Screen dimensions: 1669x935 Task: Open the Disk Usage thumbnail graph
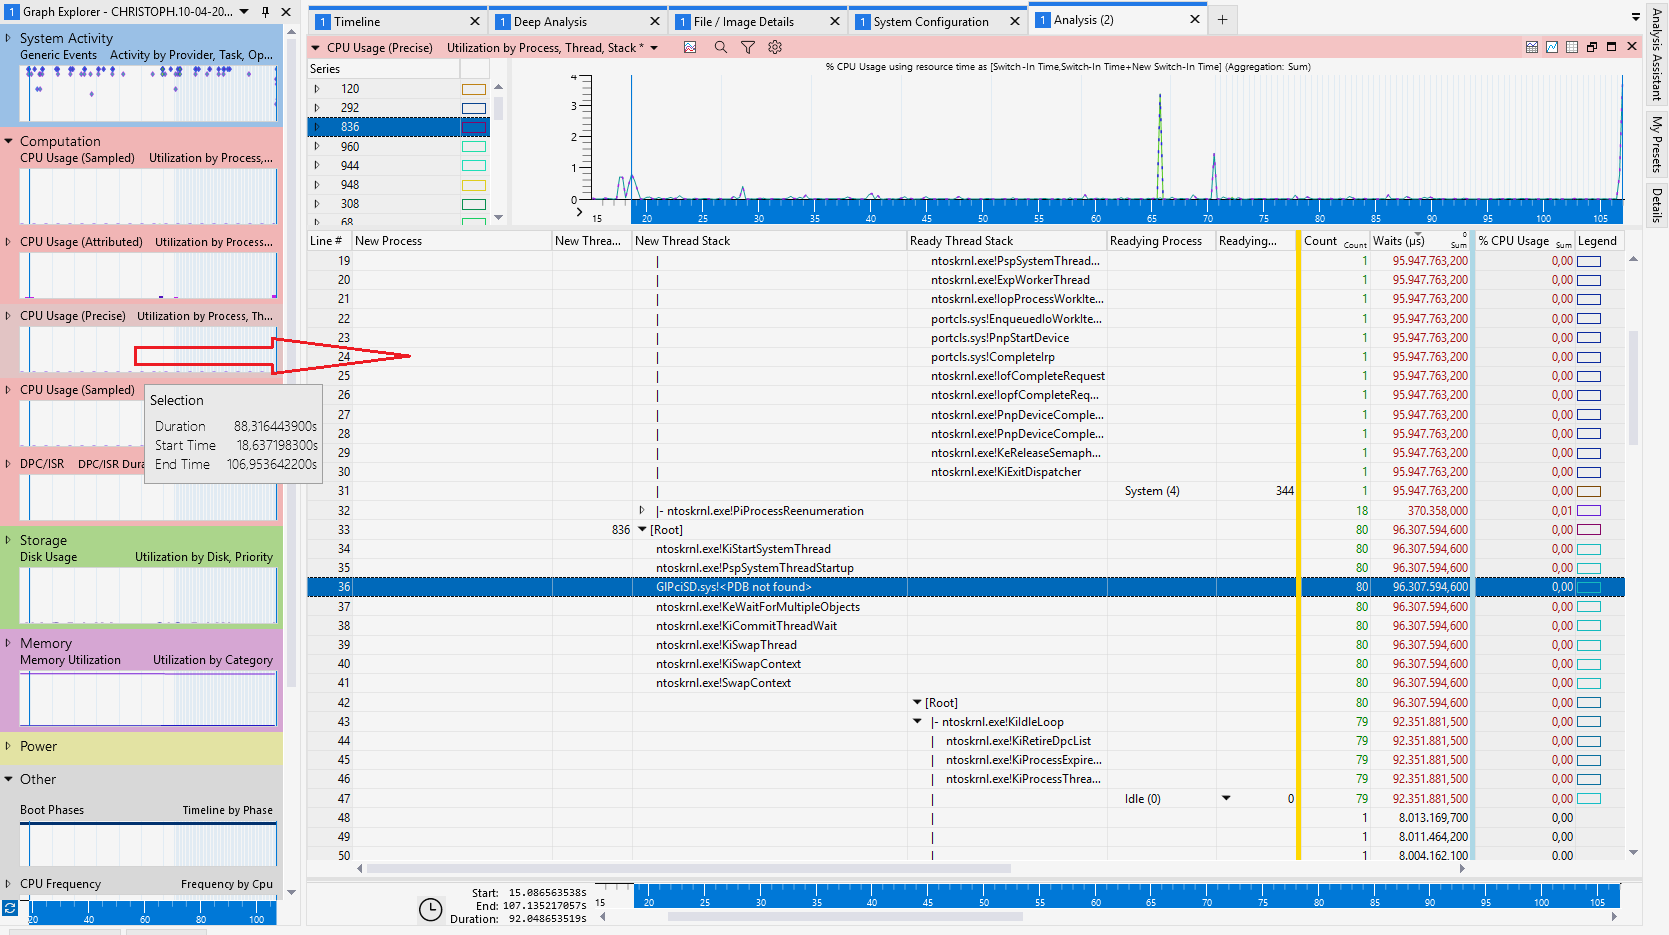(x=148, y=595)
